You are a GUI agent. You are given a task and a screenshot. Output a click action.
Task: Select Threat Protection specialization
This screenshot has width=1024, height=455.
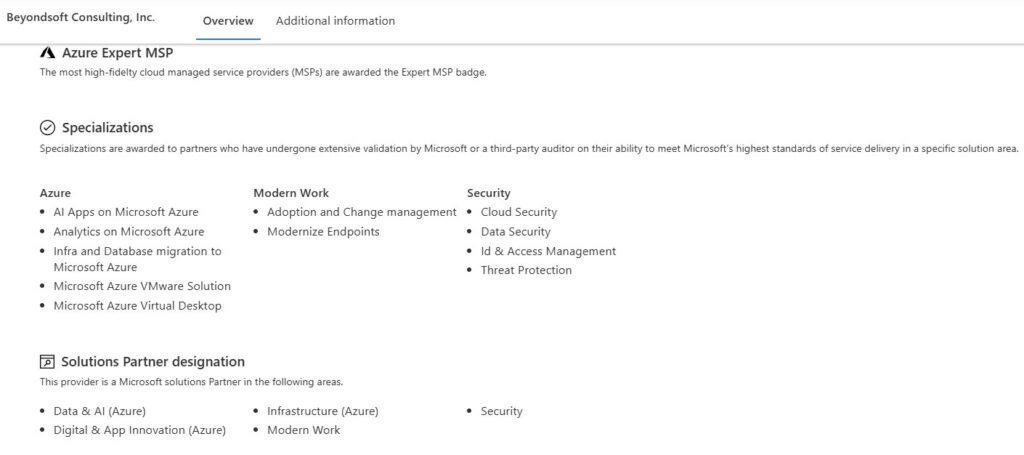(526, 270)
